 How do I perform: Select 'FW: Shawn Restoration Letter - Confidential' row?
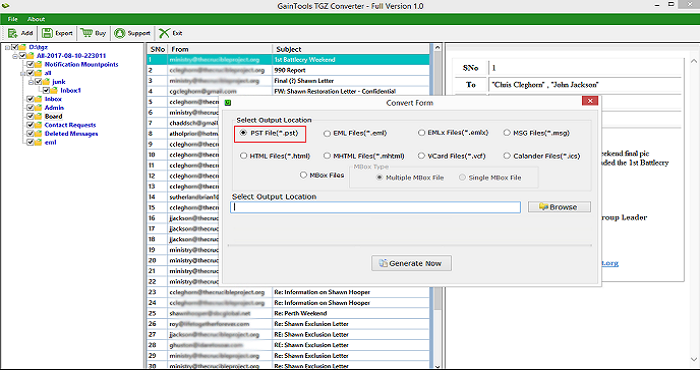click(288, 91)
